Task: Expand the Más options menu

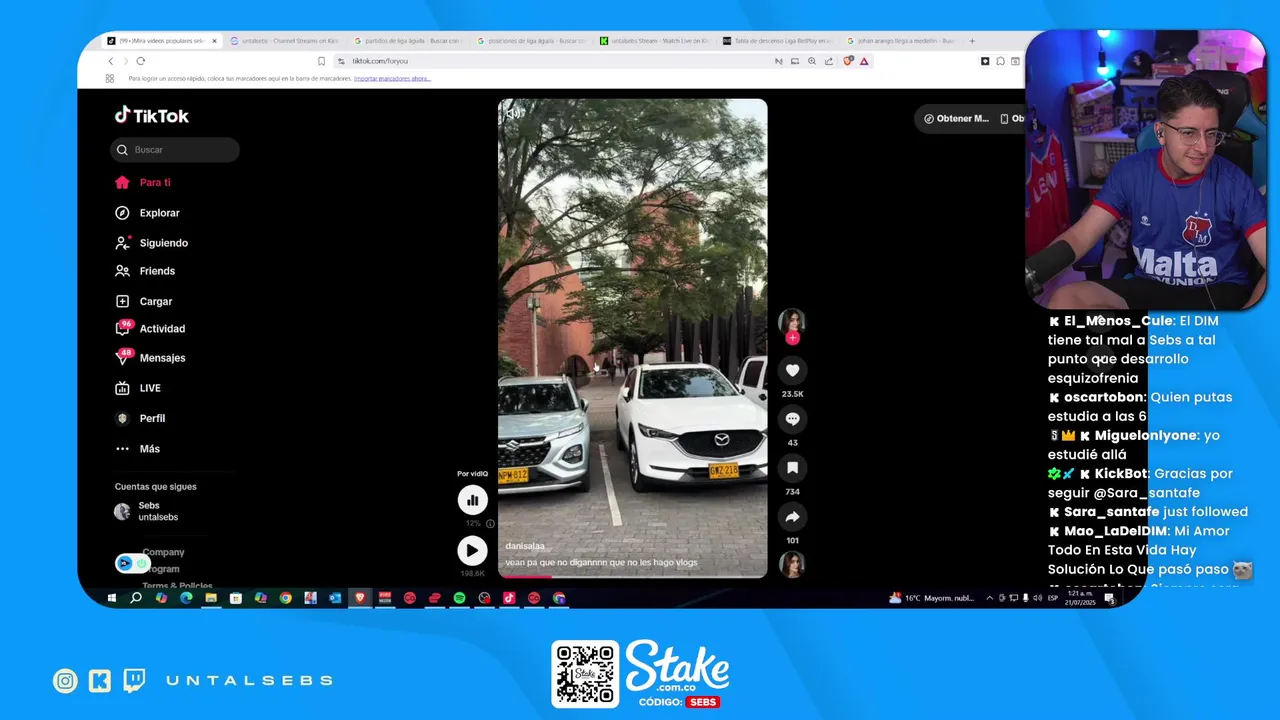Action: tap(137, 449)
